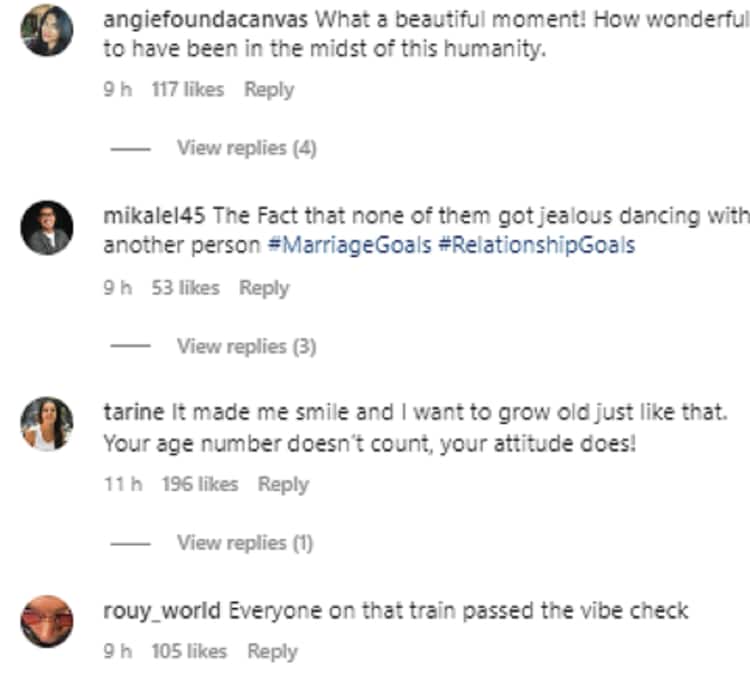Reply to tarine's comment
750x681 pixels.
[283, 484]
